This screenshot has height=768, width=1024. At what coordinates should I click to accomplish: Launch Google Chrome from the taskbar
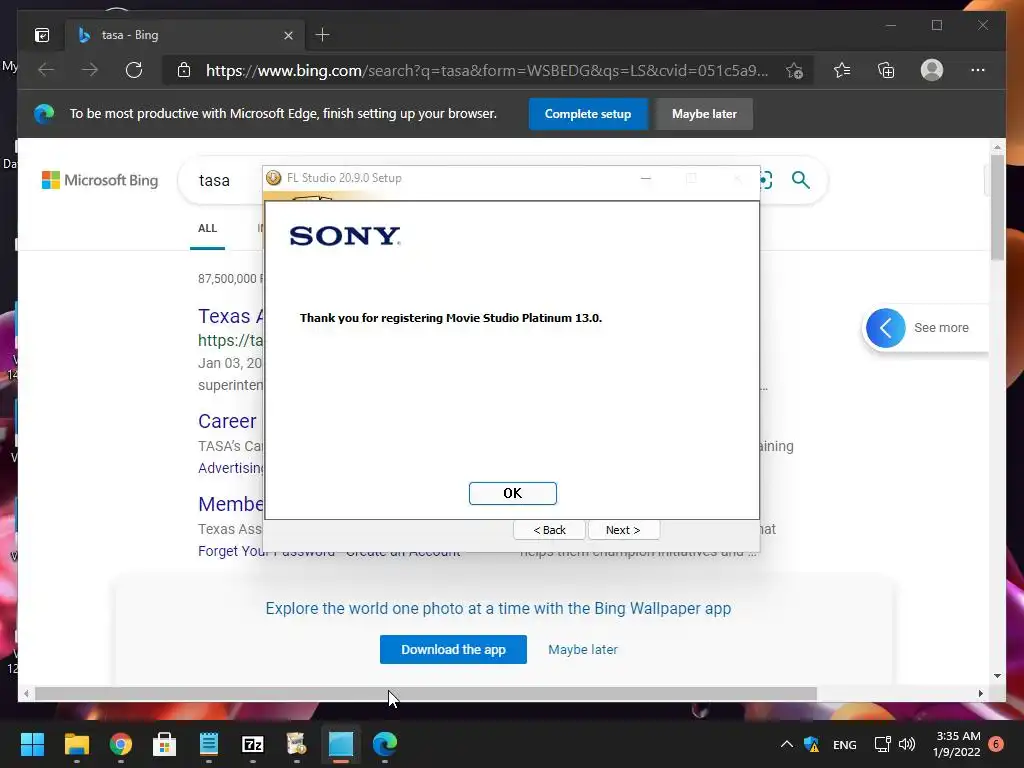point(120,744)
